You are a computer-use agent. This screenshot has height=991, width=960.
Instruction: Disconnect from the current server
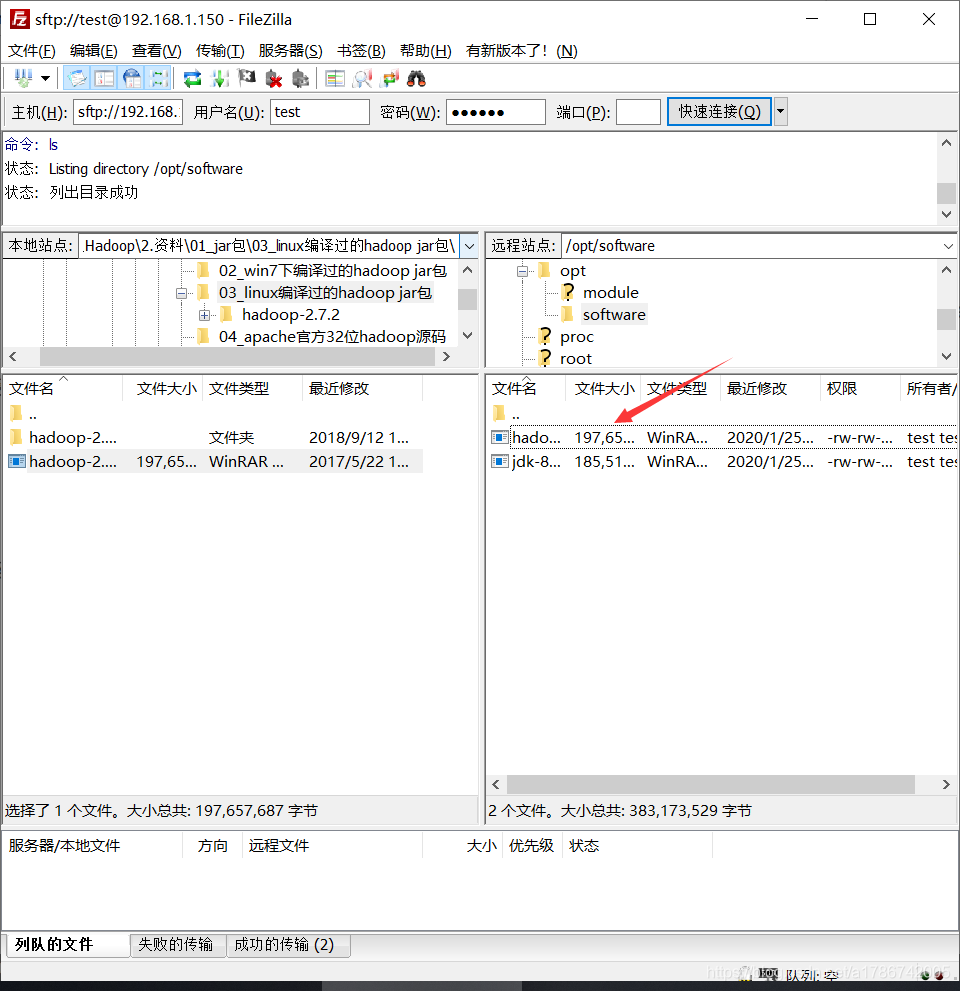[x=274, y=78]
